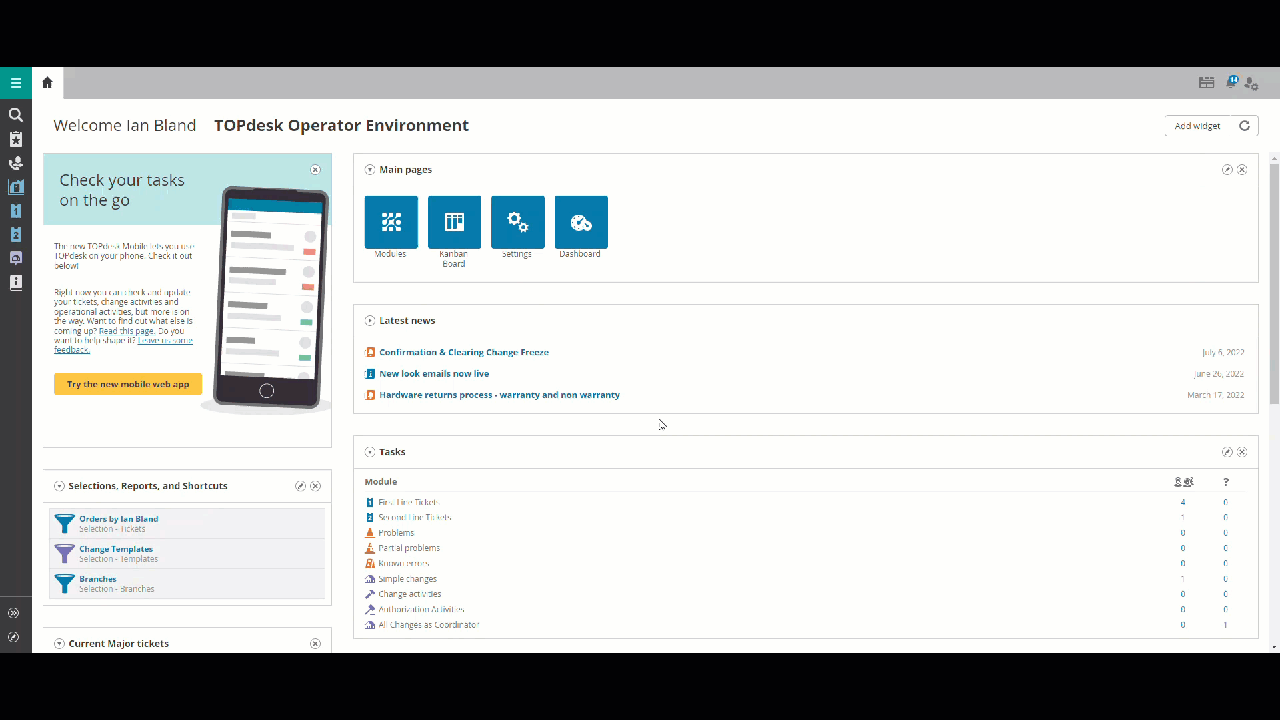1280x720 pixels.
Task: Open the Settings tile under Main pages
Action: coord(517,221)
